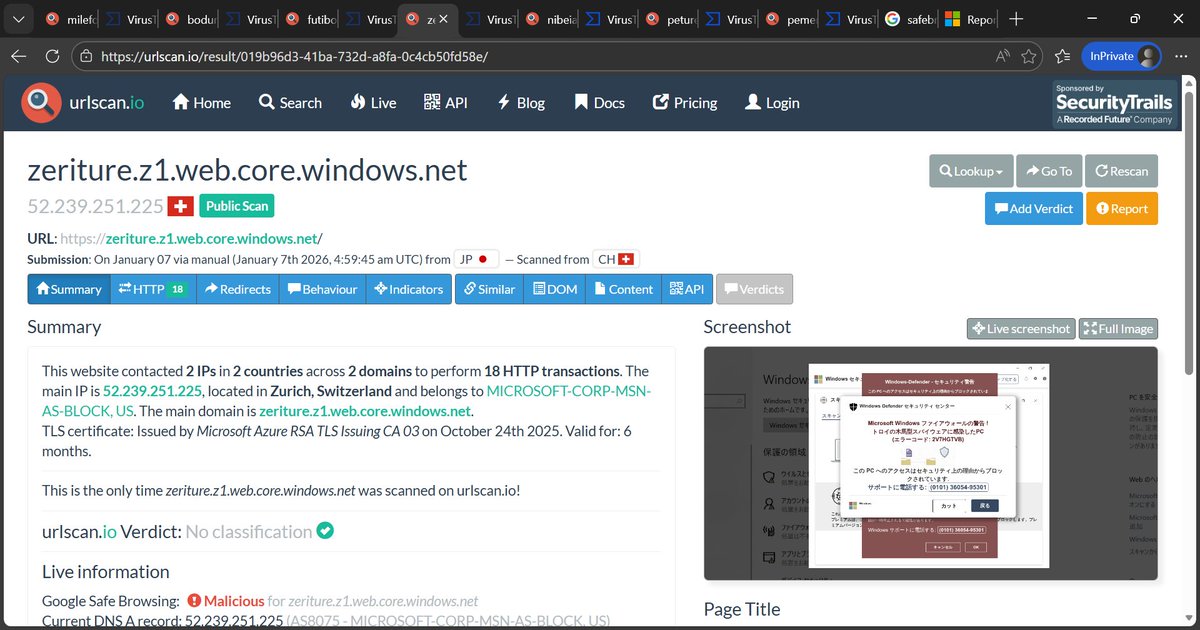Click the InPrivate profile button
The image size is (1200, 630).
(x=1123, y=57)
